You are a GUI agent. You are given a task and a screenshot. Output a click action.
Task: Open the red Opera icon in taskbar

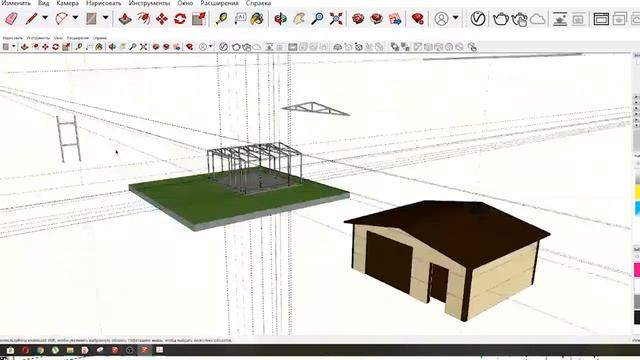25,350
